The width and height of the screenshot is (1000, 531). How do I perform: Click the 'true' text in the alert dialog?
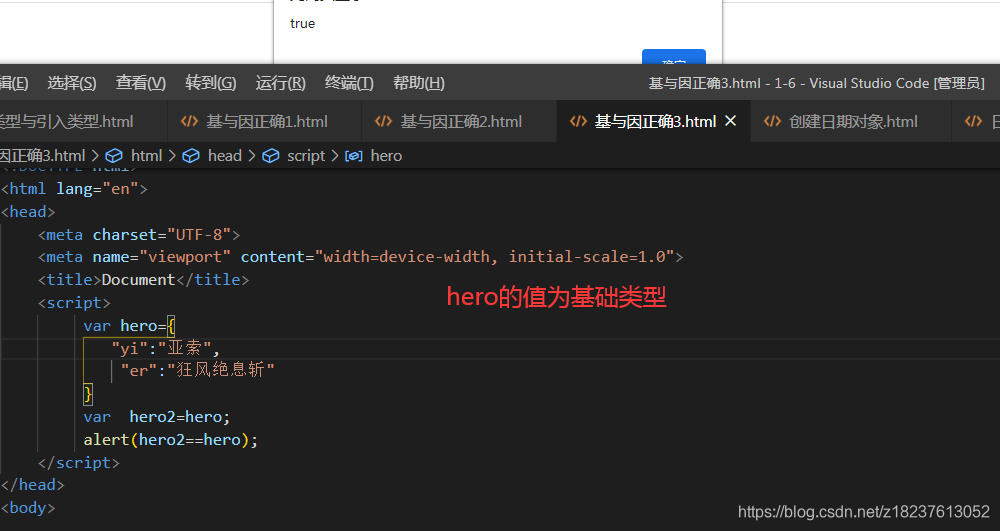(302, 24)
